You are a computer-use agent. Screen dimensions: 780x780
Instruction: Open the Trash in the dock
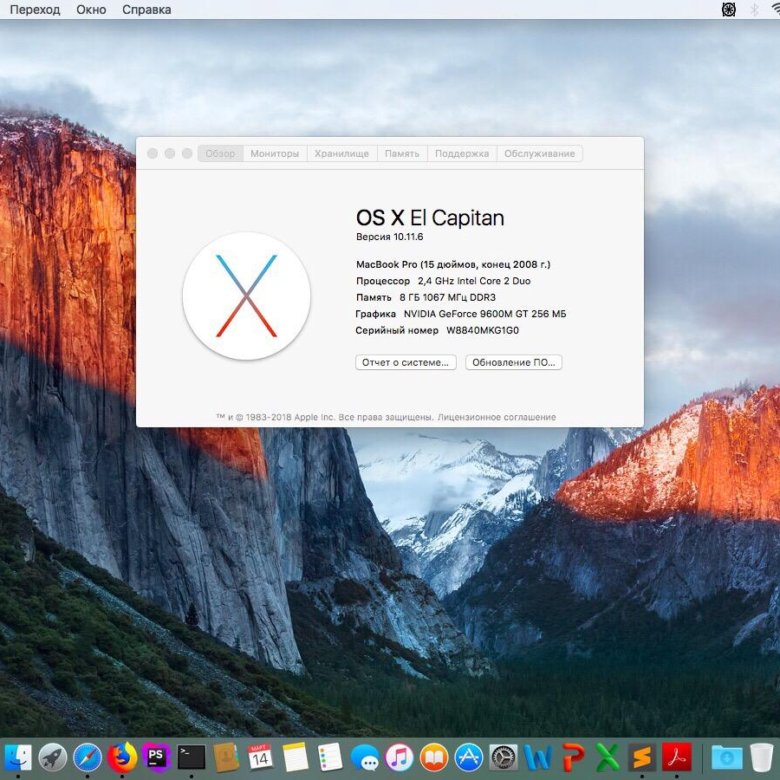(762, 757)
